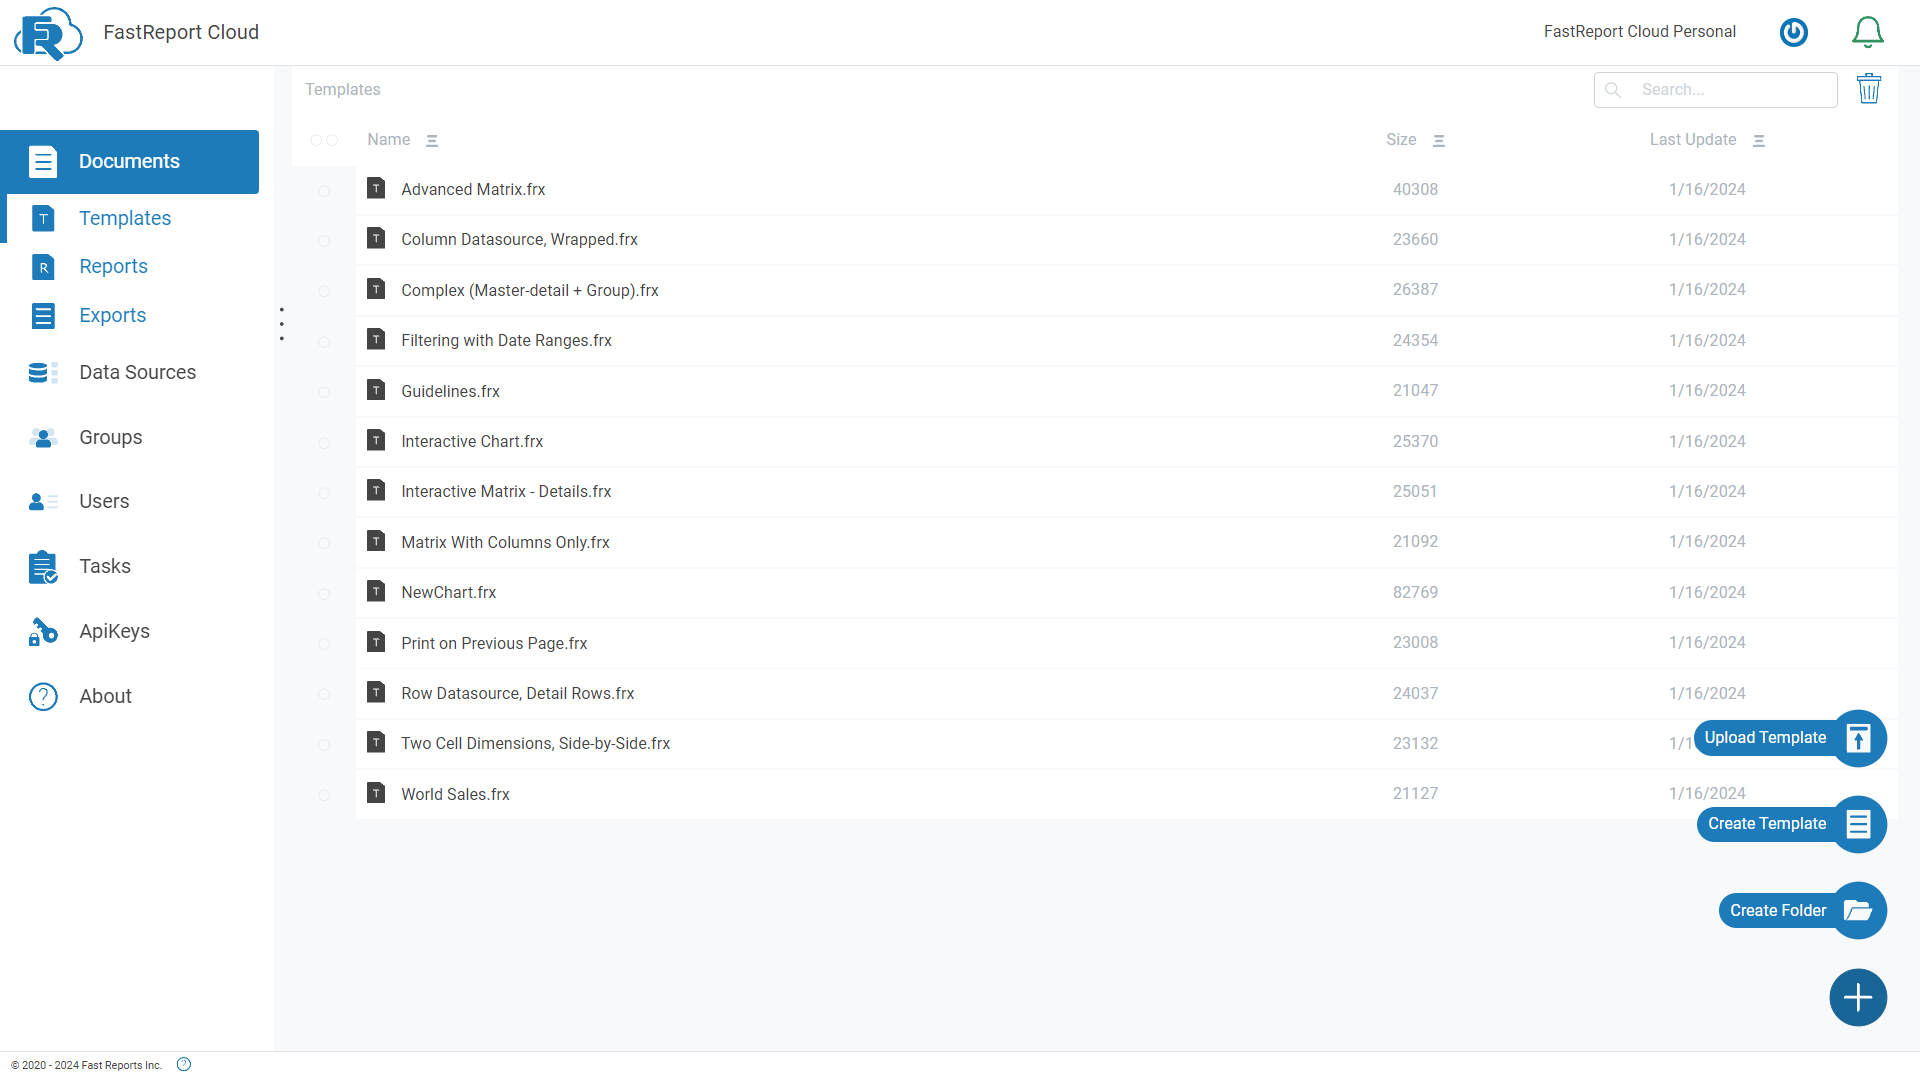Check the World Sales.frx row selector
Image resolution: width=1920 pixels, height=1080 pixels.
pos(324,795)
